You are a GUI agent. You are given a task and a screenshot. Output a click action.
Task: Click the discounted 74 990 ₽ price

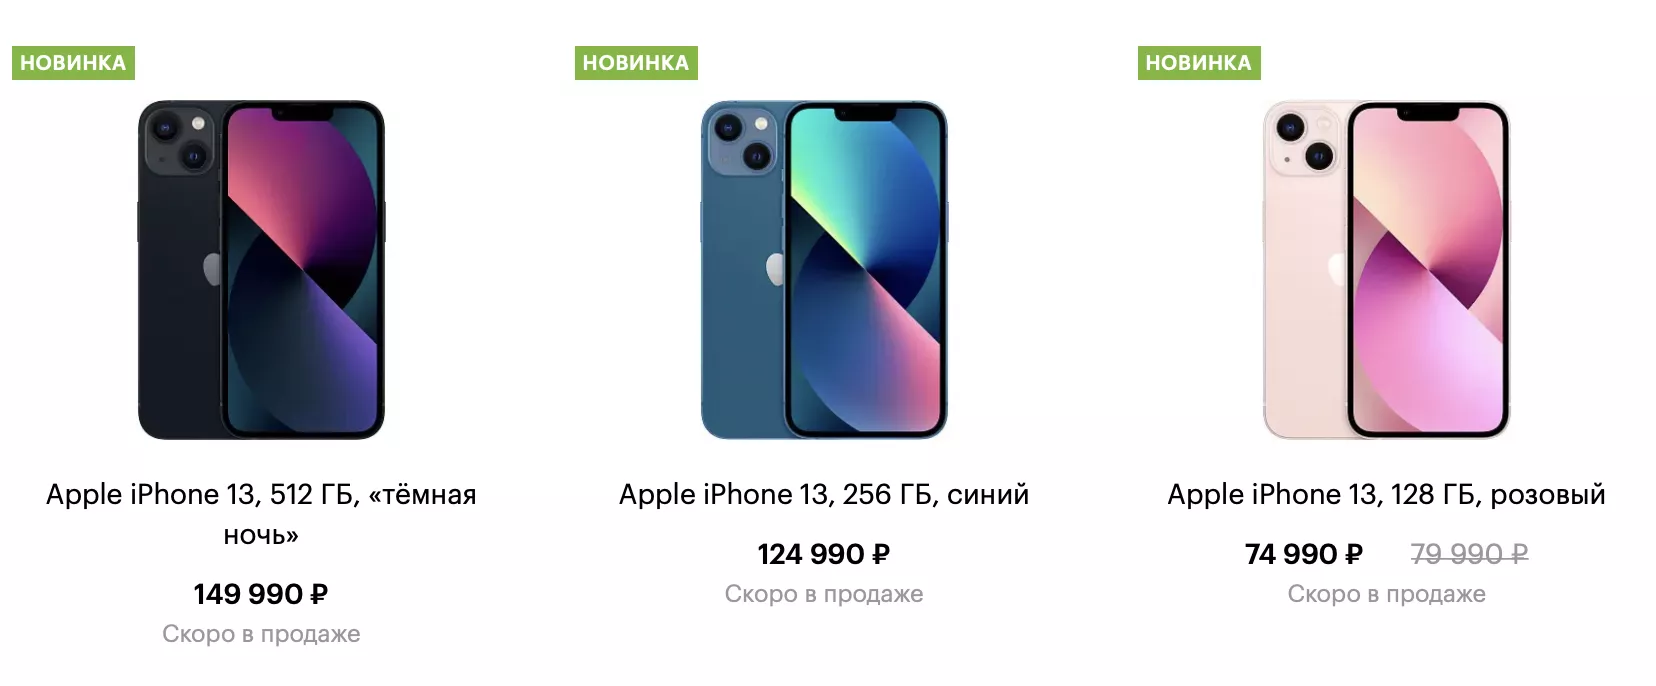click(x=1303, y=554)
